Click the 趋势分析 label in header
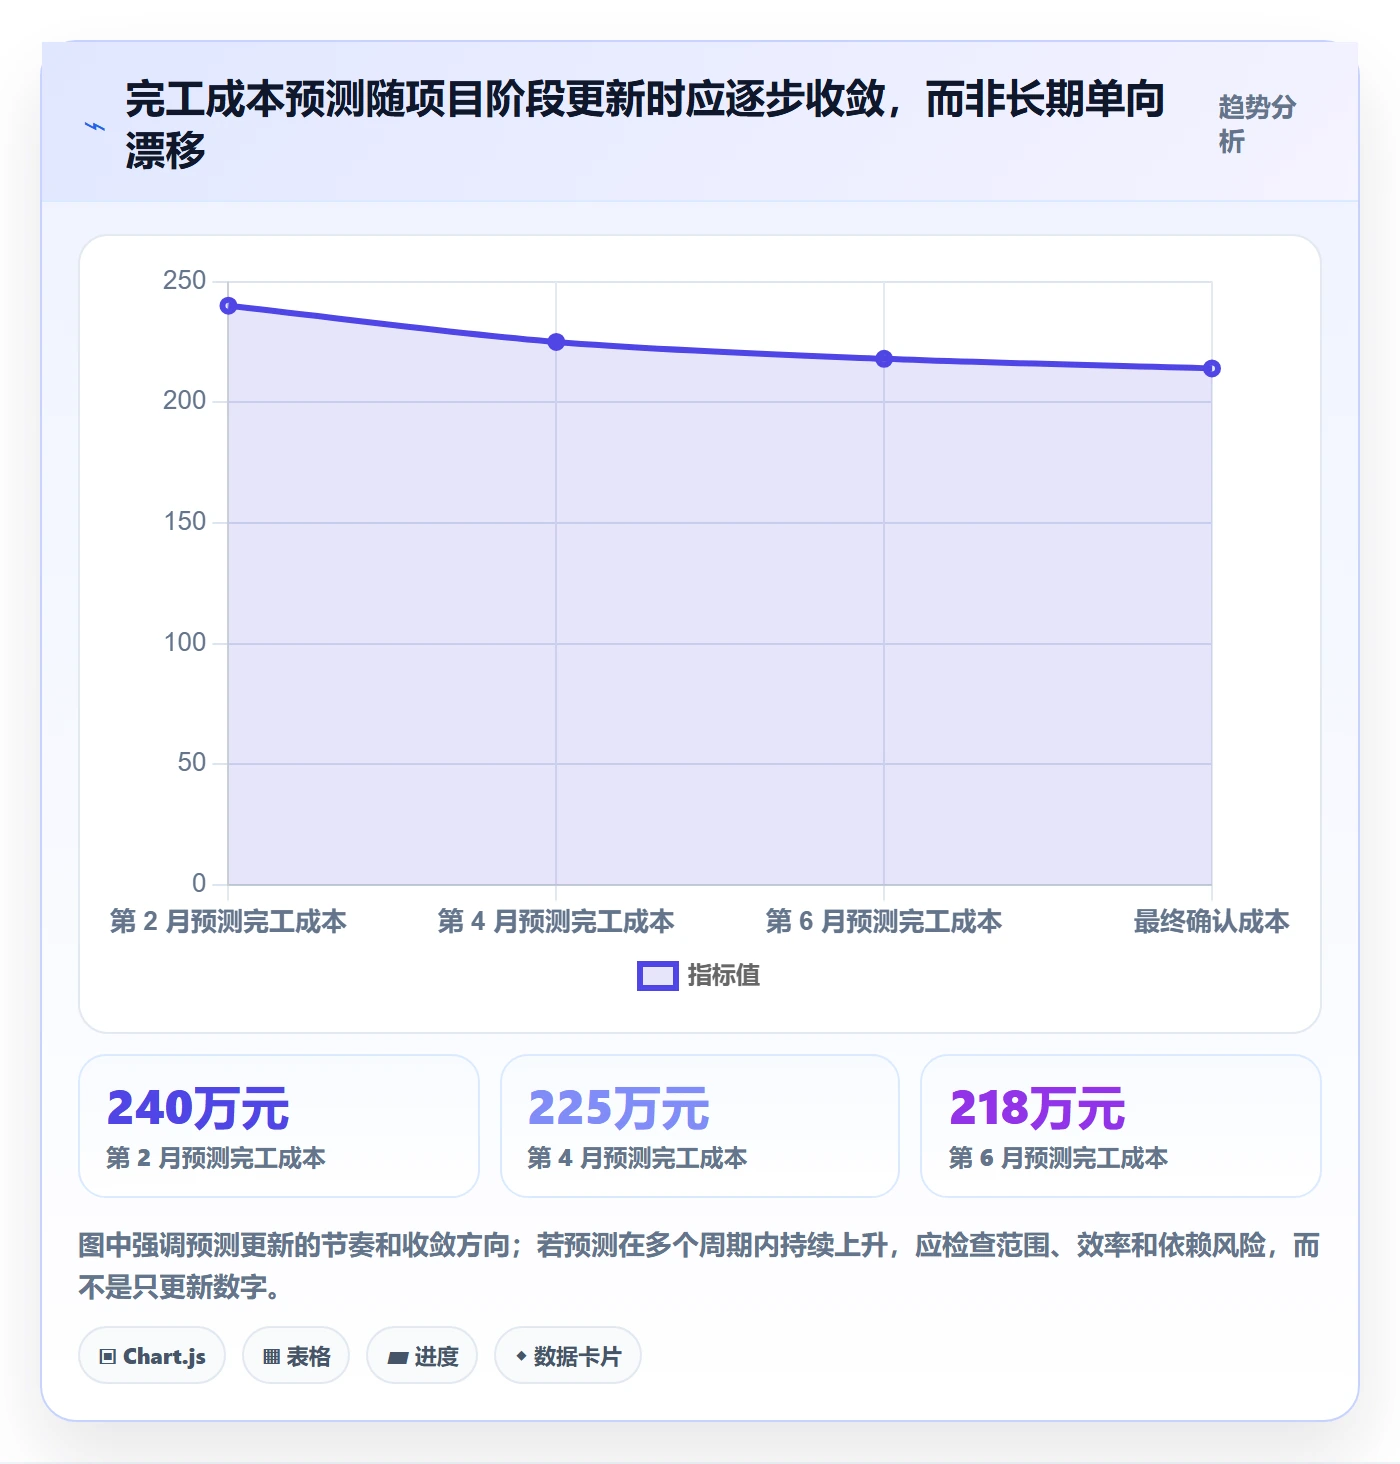Image resolution: width=1400 pixels, height=1464 pixels. coord(1257,124)
